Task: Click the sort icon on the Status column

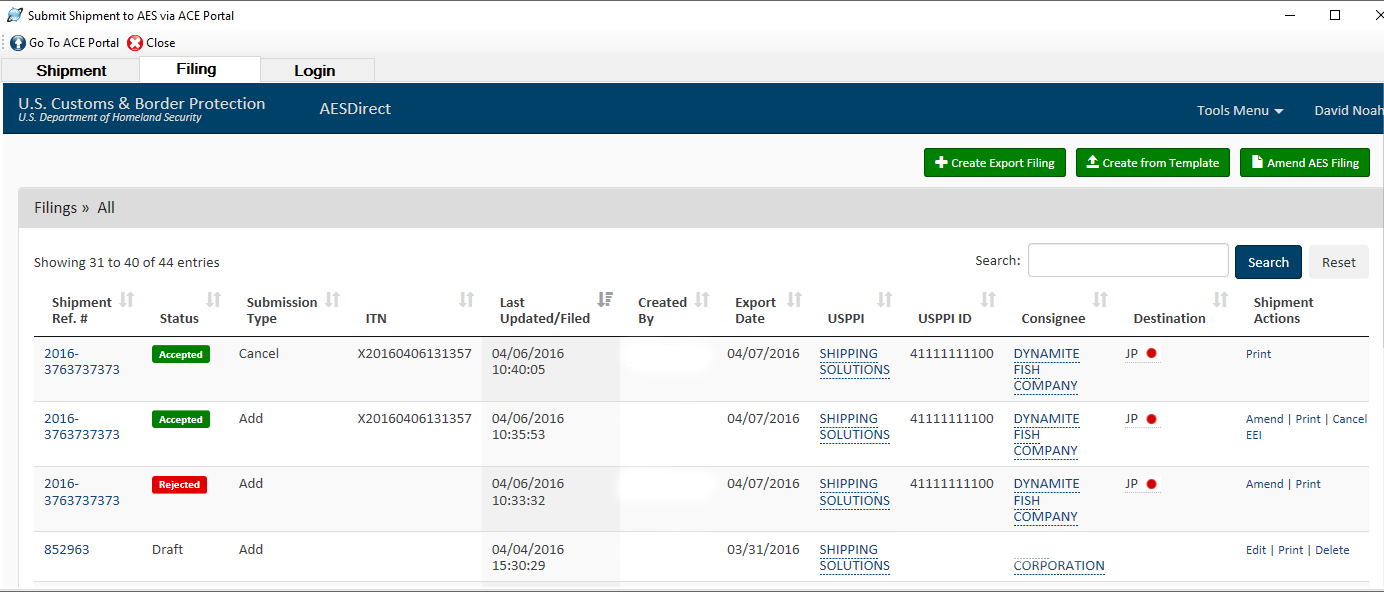Action: coord(212,300)
